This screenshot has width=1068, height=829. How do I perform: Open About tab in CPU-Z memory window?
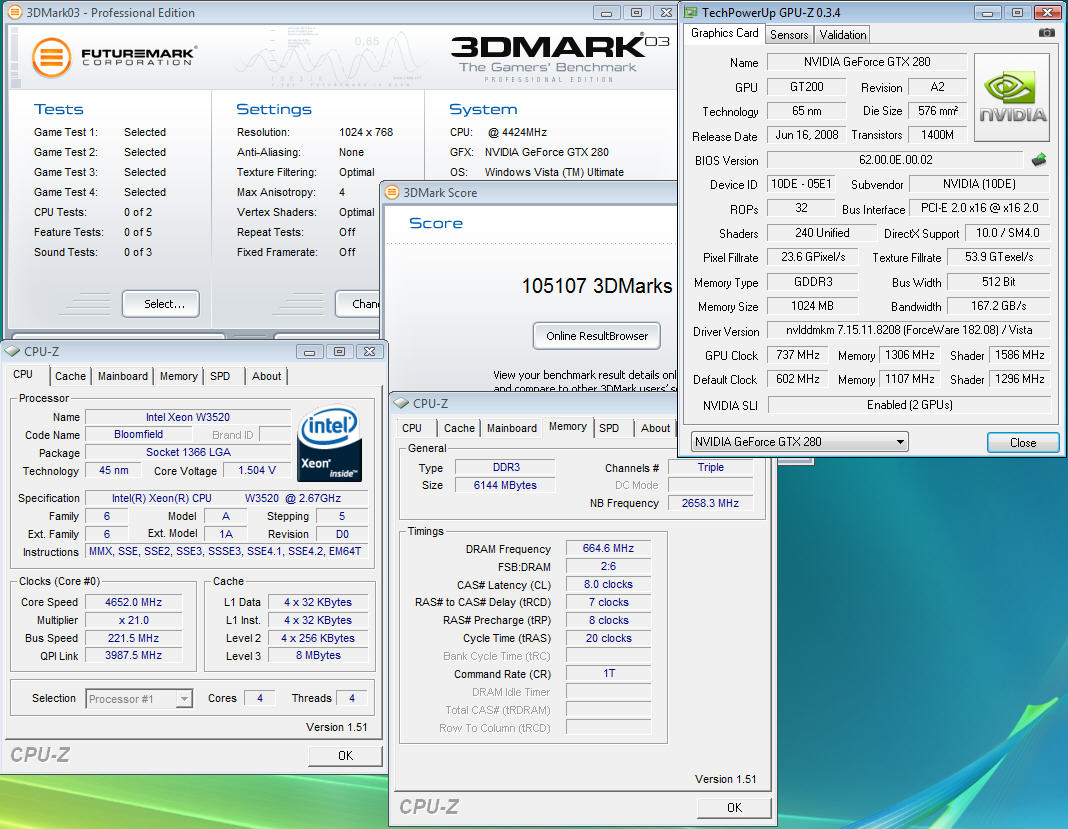(655, 428)
